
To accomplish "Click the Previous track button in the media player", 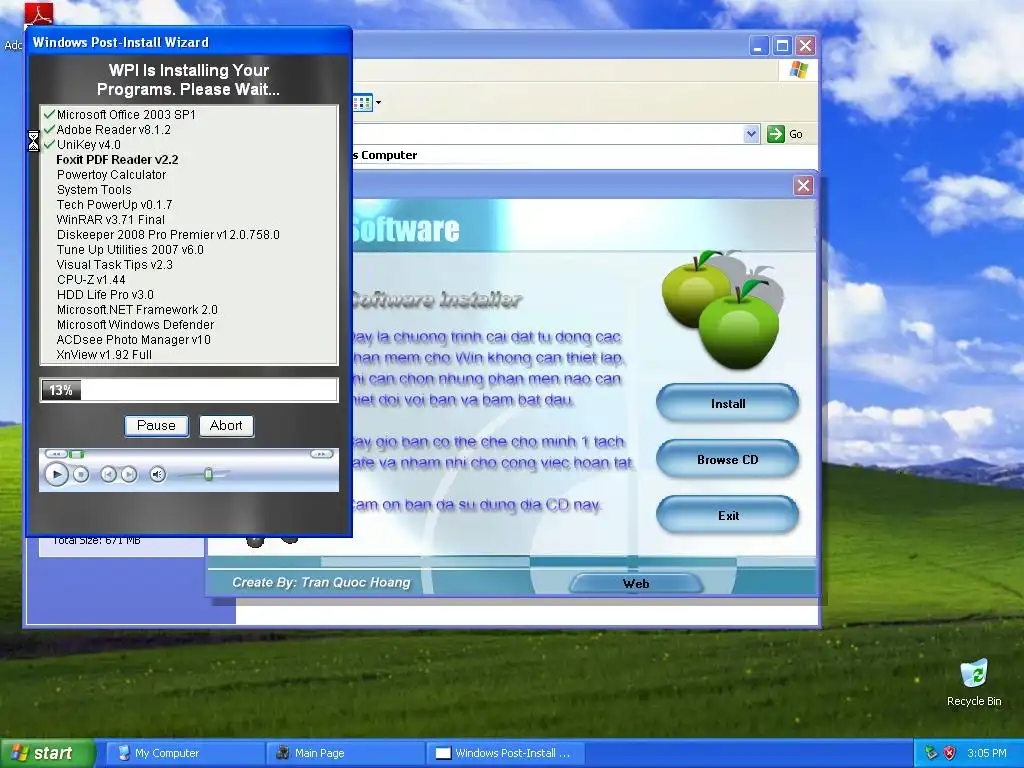I will pyautogui.click(x=108, y=475).
